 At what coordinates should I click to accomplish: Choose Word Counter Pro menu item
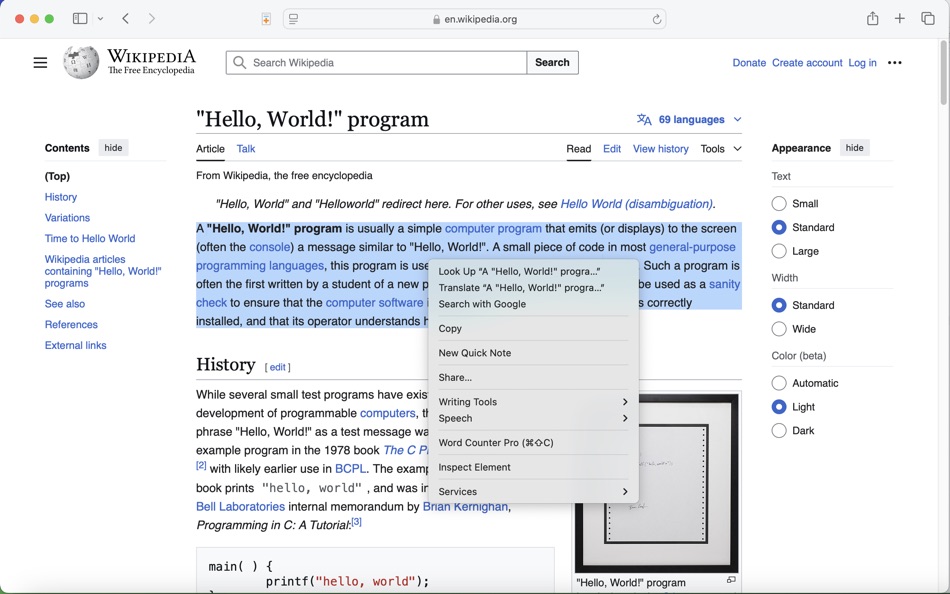[533, 442]
